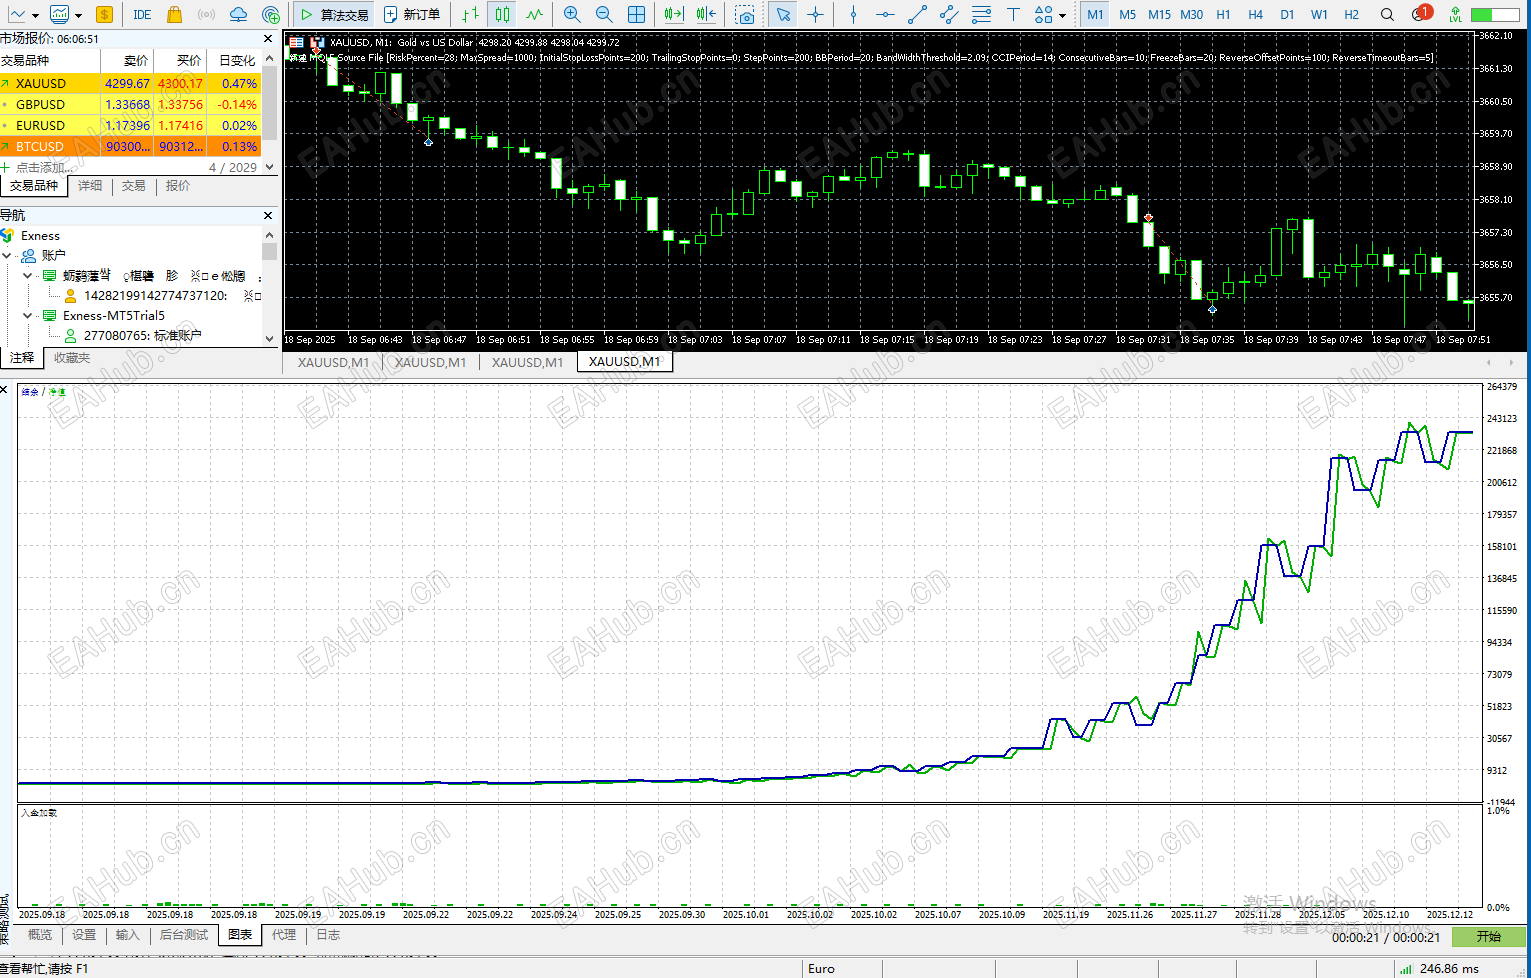Click the zoom out magnifier icon
This screenshot has height=978, width=1531.
click(604, 14)
